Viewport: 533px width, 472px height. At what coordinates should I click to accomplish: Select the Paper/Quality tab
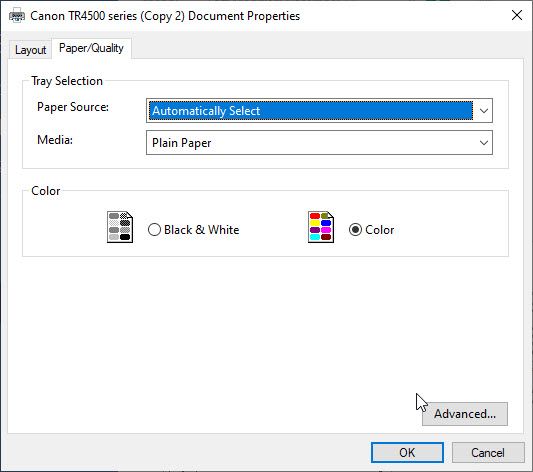pyautogui.click(x=91, y=48)
